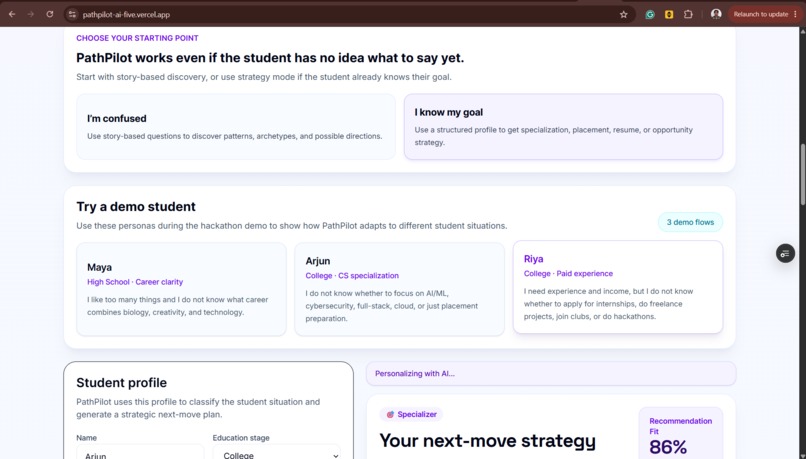Focus the Name input field

(x=140, y=454)
